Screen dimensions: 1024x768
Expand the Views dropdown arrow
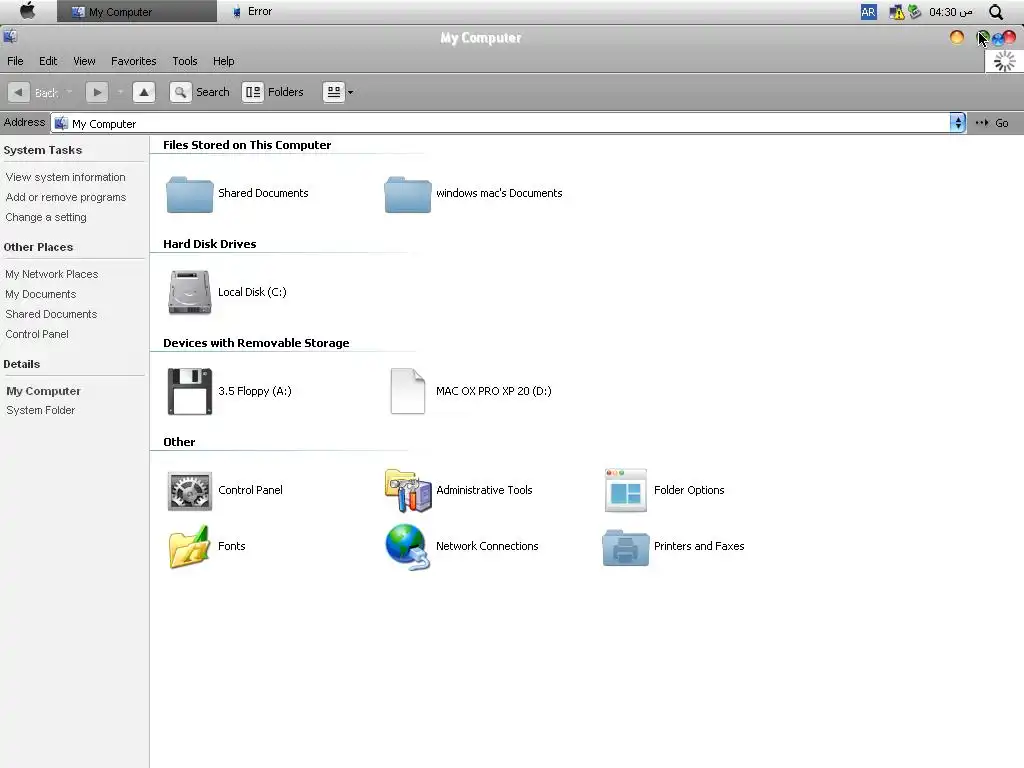tap(350, 92)
